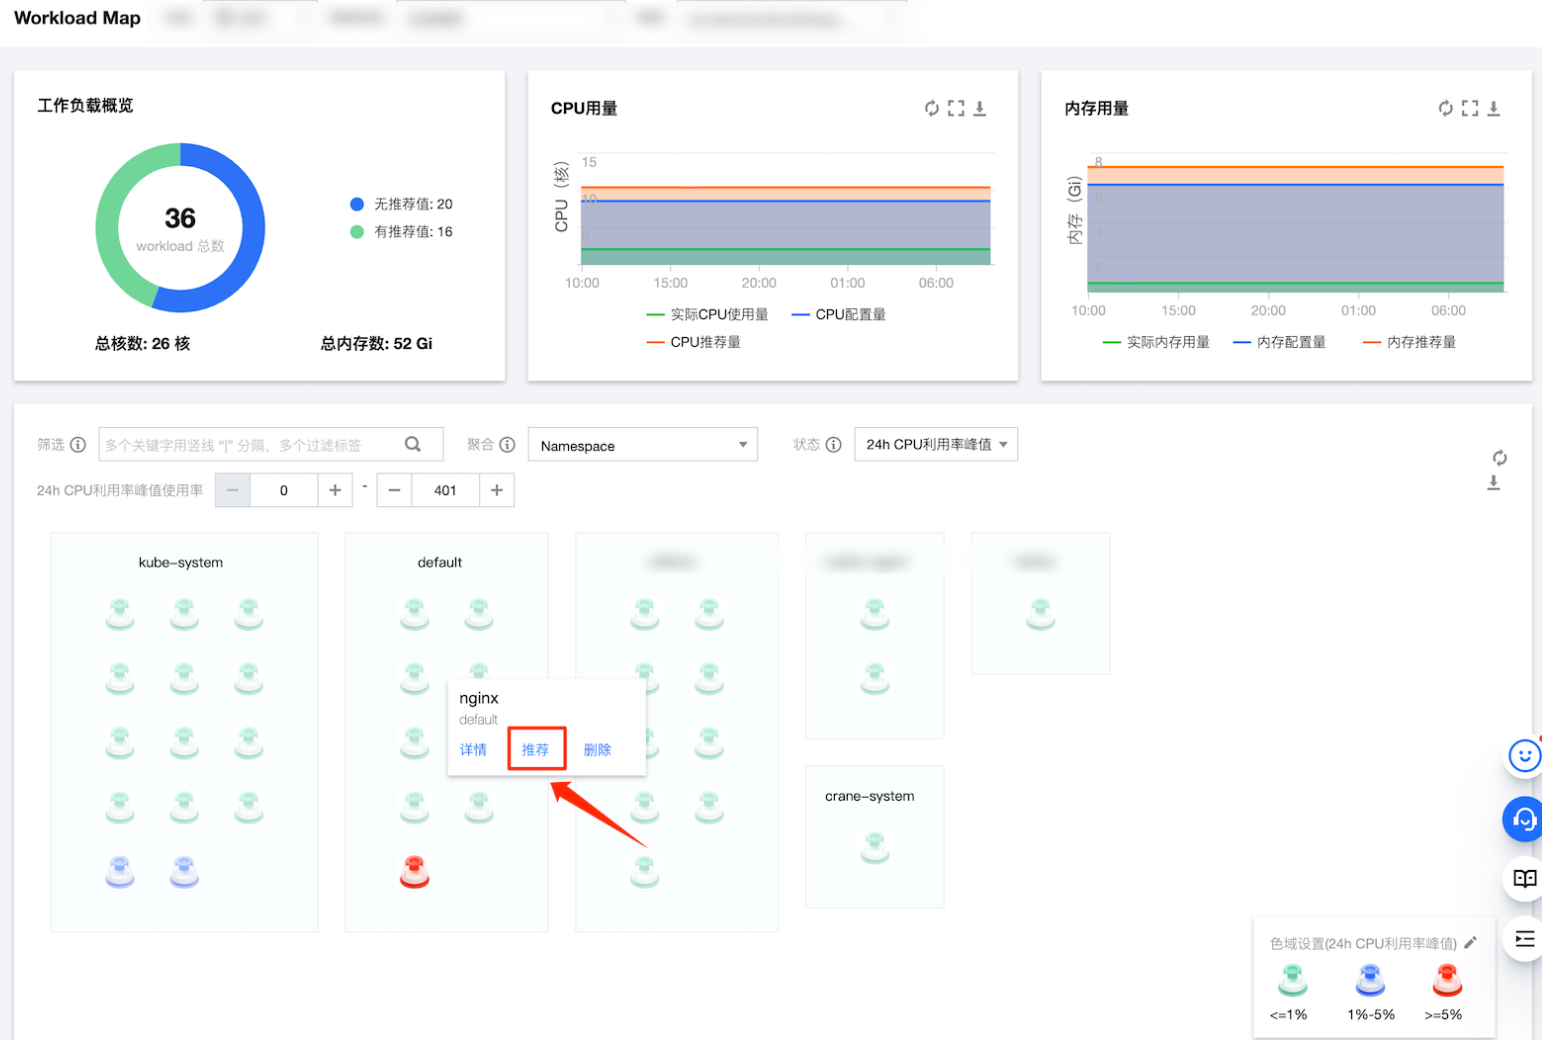The height and width of the screenshot is (1040, 1542).
Task: Click 删除 in the nginx popup
Action: (x=597, y=750)
